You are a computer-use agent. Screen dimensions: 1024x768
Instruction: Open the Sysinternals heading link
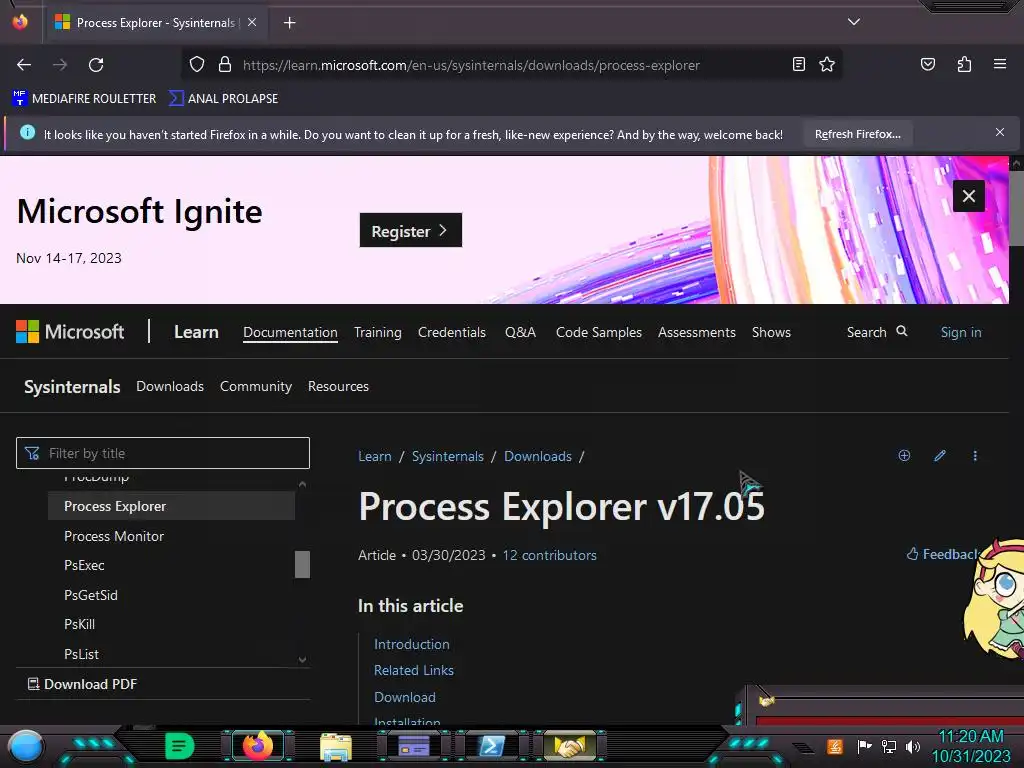[x=72, y=387]
